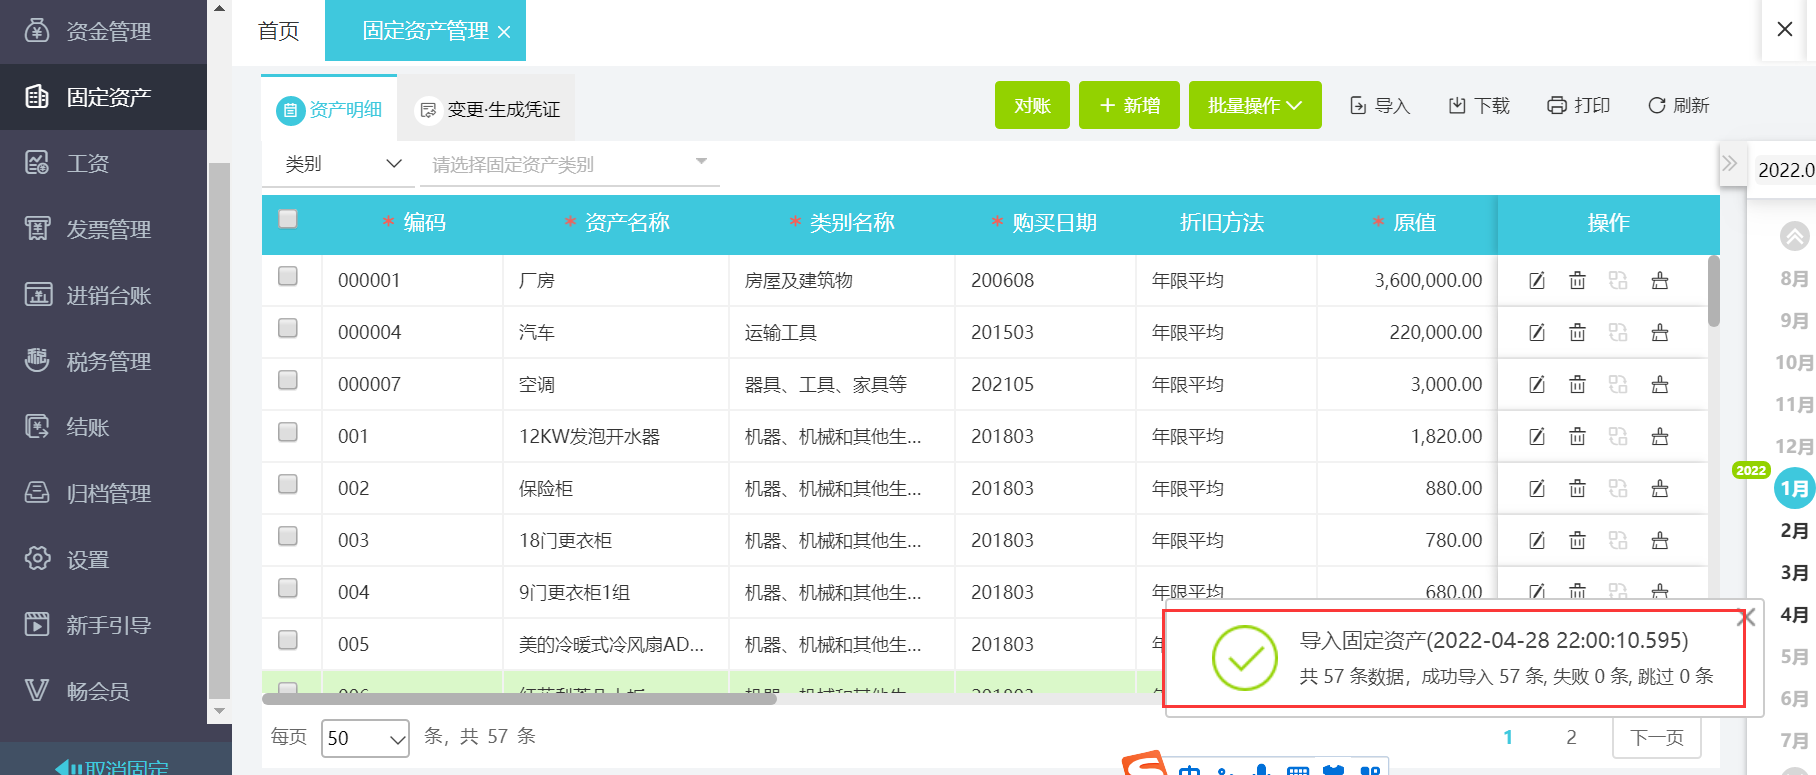
Task: Refresh the asset table (刷新)
Action: coord(1678,106)
